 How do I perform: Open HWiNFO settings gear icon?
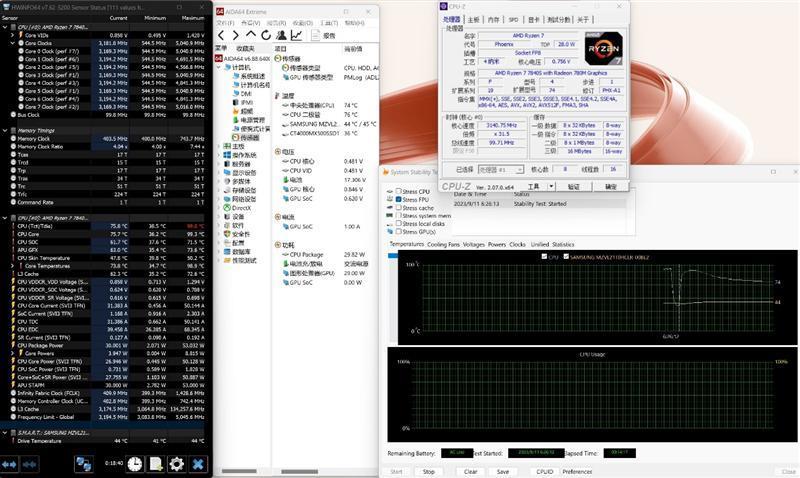pyautogui.click(x=177, y=464)
